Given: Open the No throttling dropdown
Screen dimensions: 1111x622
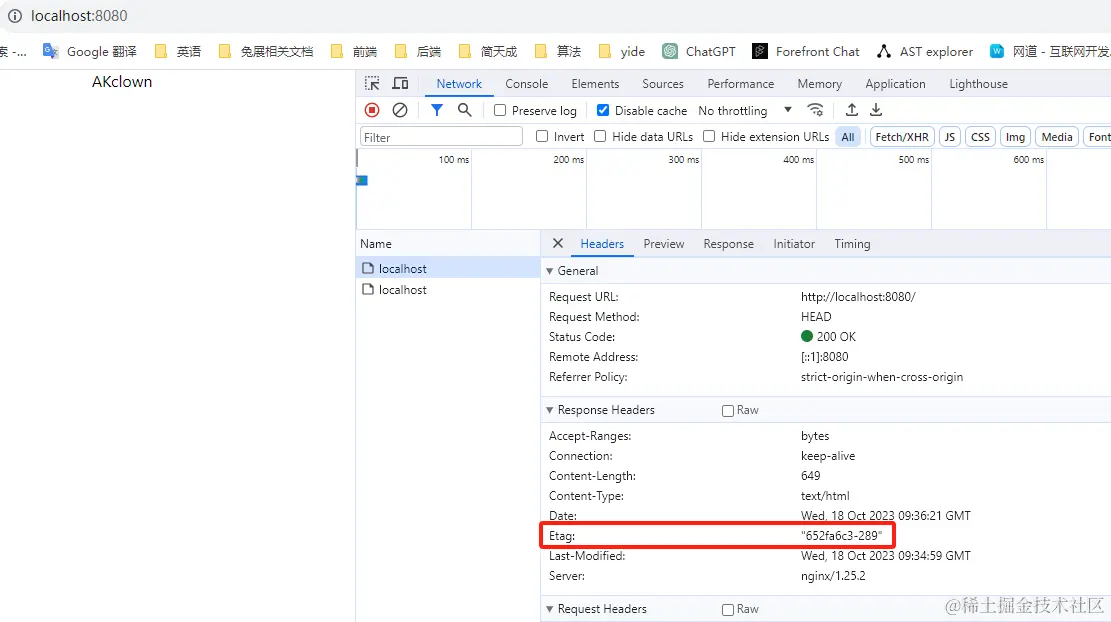Looking at the screenshot, I should click(x=745, y=111).
